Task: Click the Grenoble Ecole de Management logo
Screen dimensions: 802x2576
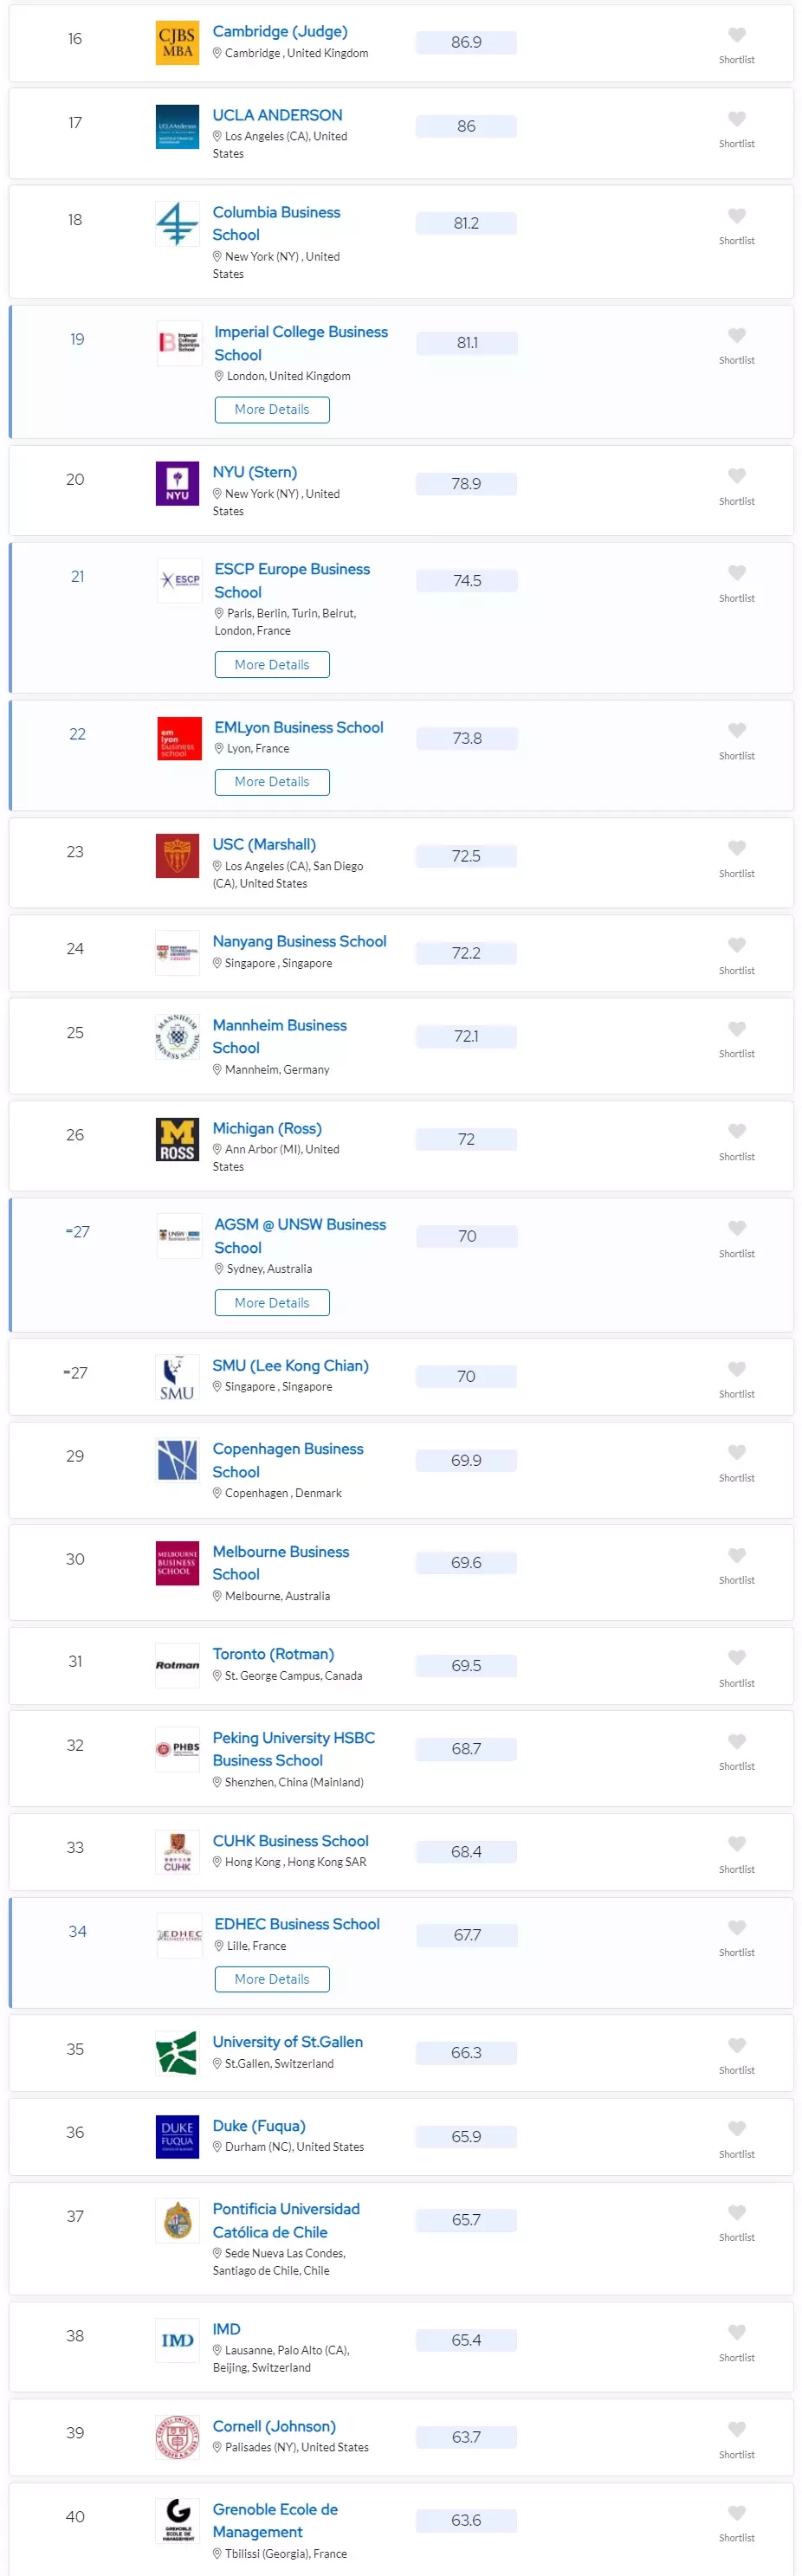Action: tap(177, 2521)
